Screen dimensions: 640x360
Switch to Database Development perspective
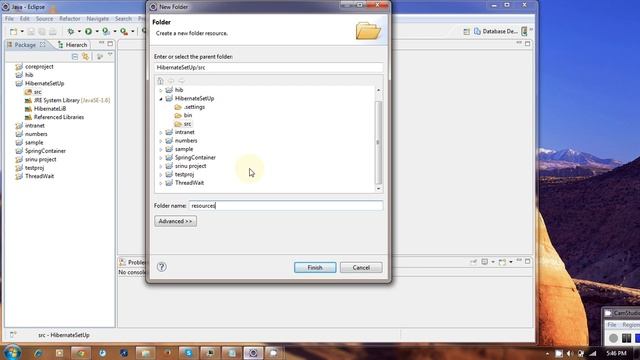[x=496, y=31]
